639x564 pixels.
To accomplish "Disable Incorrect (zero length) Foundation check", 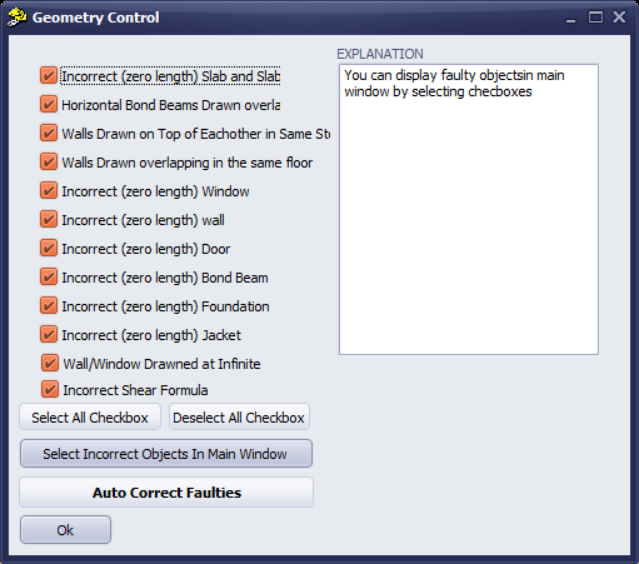I will pyautogui.click(x=48, y=306).
